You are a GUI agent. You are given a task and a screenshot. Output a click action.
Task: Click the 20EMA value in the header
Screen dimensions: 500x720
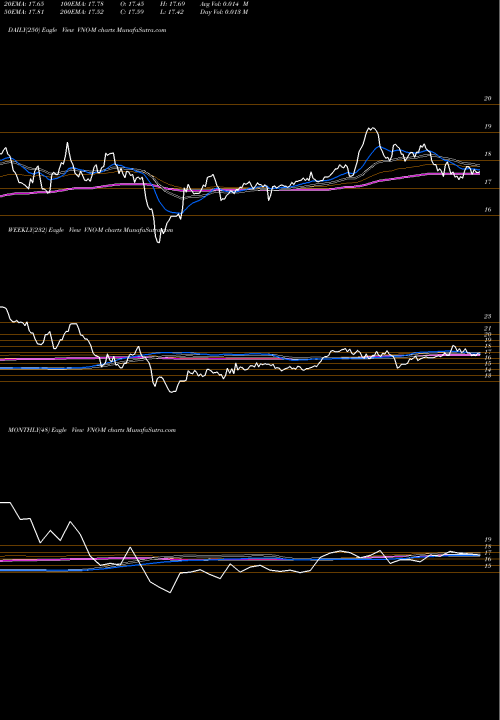[22, 4]
